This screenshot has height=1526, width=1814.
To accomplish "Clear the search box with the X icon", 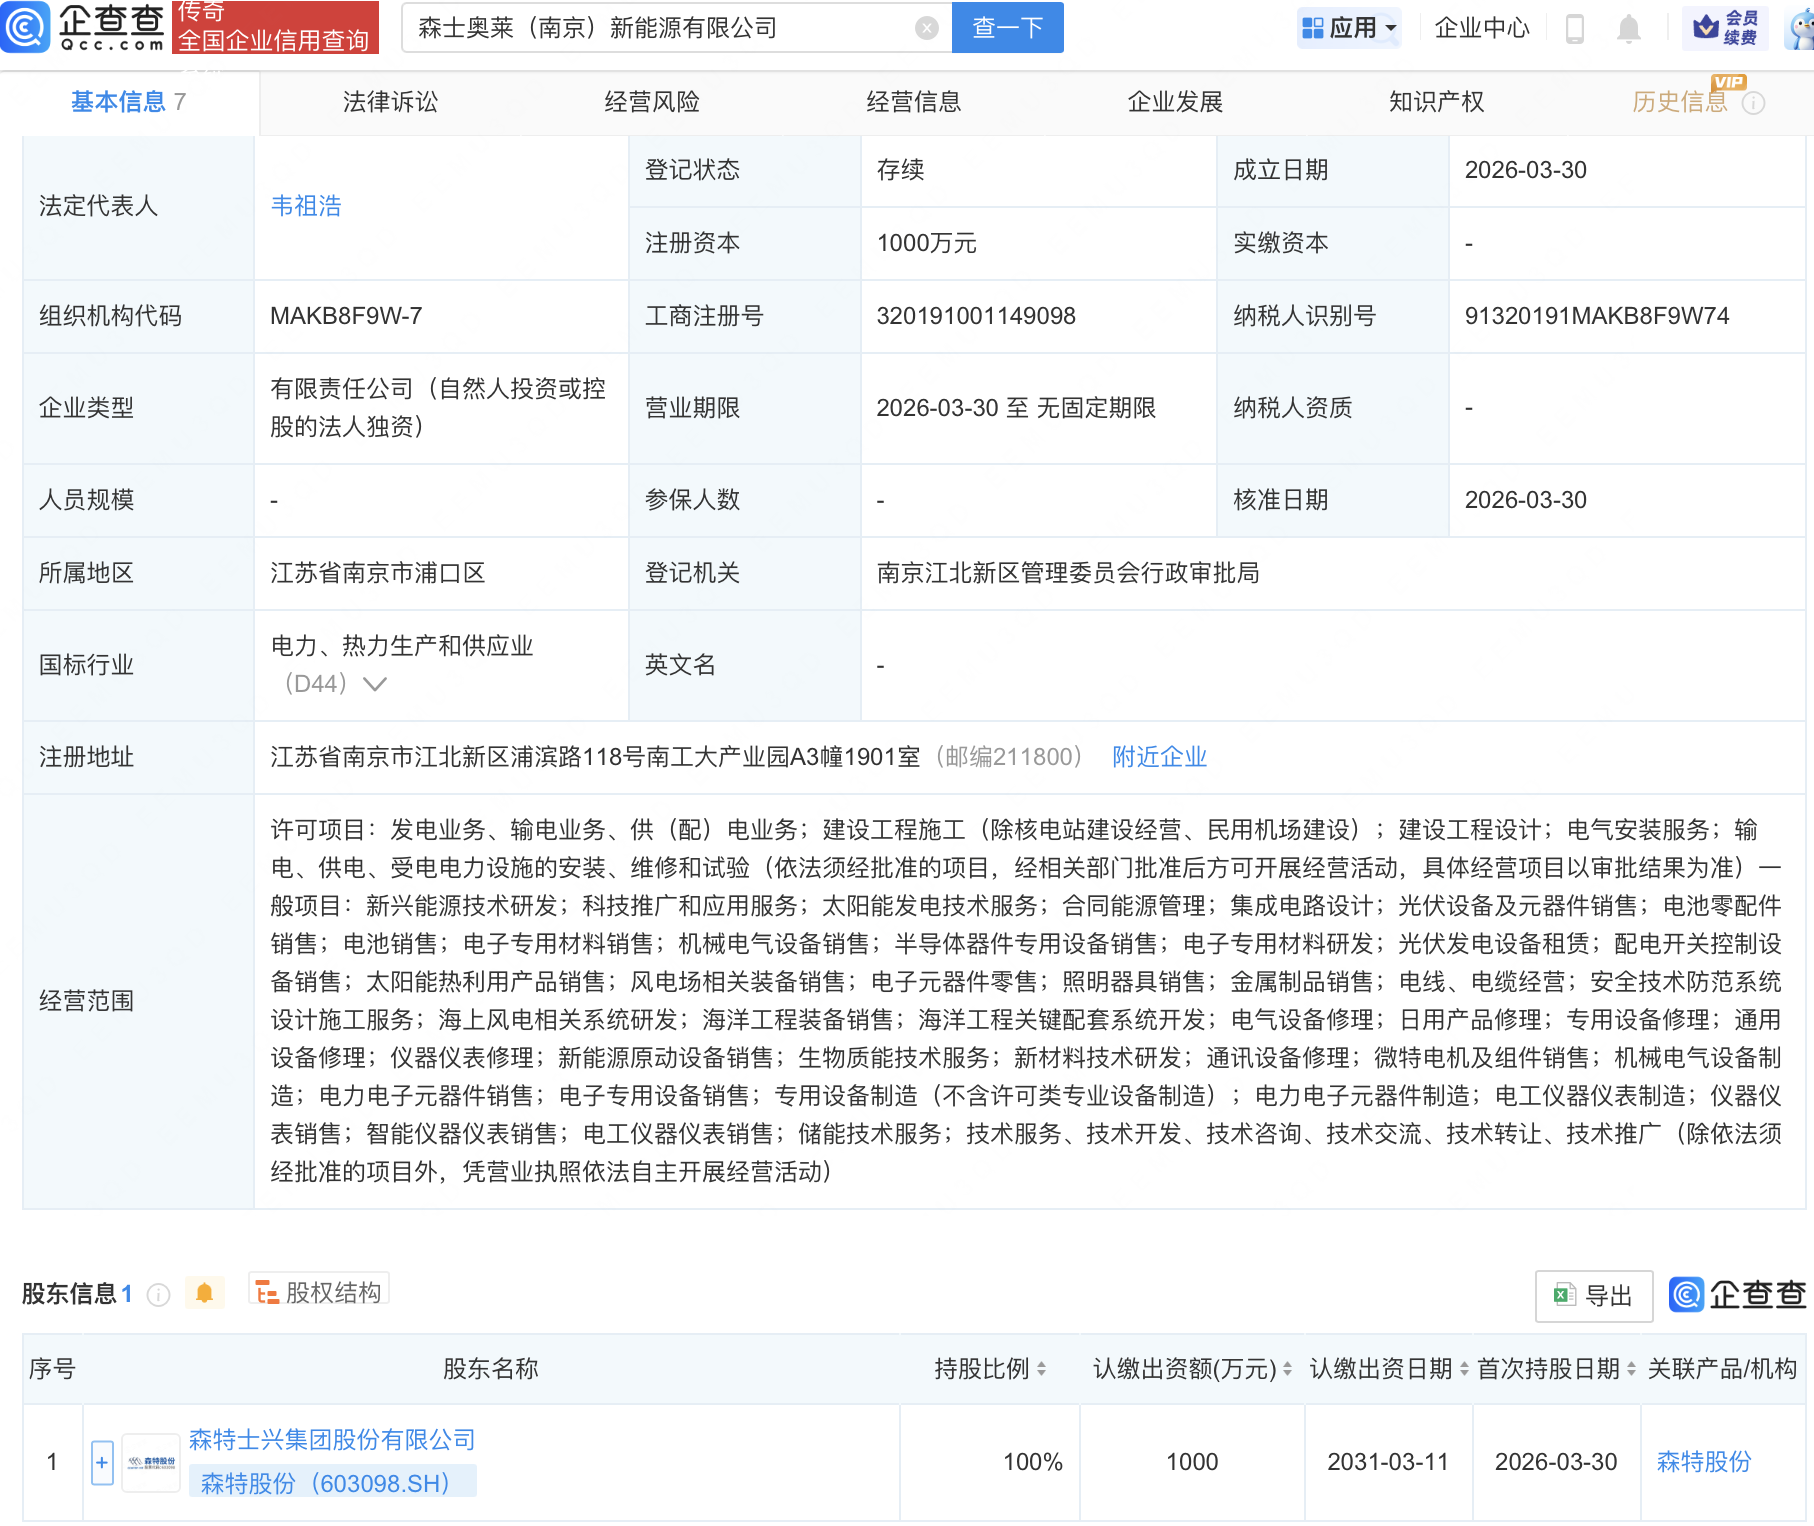I will pyautogui.click(x=928, y=27).
